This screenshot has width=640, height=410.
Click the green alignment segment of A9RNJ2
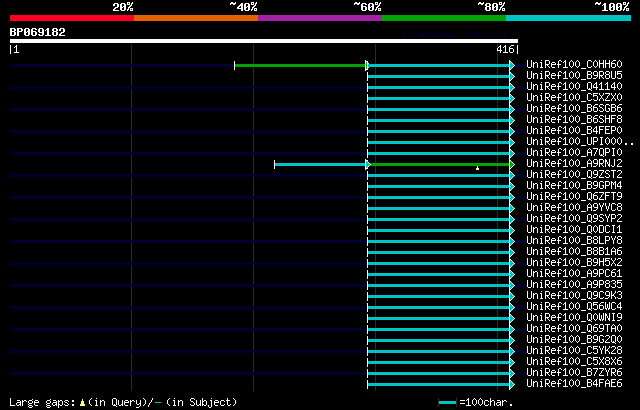[440, 164]
